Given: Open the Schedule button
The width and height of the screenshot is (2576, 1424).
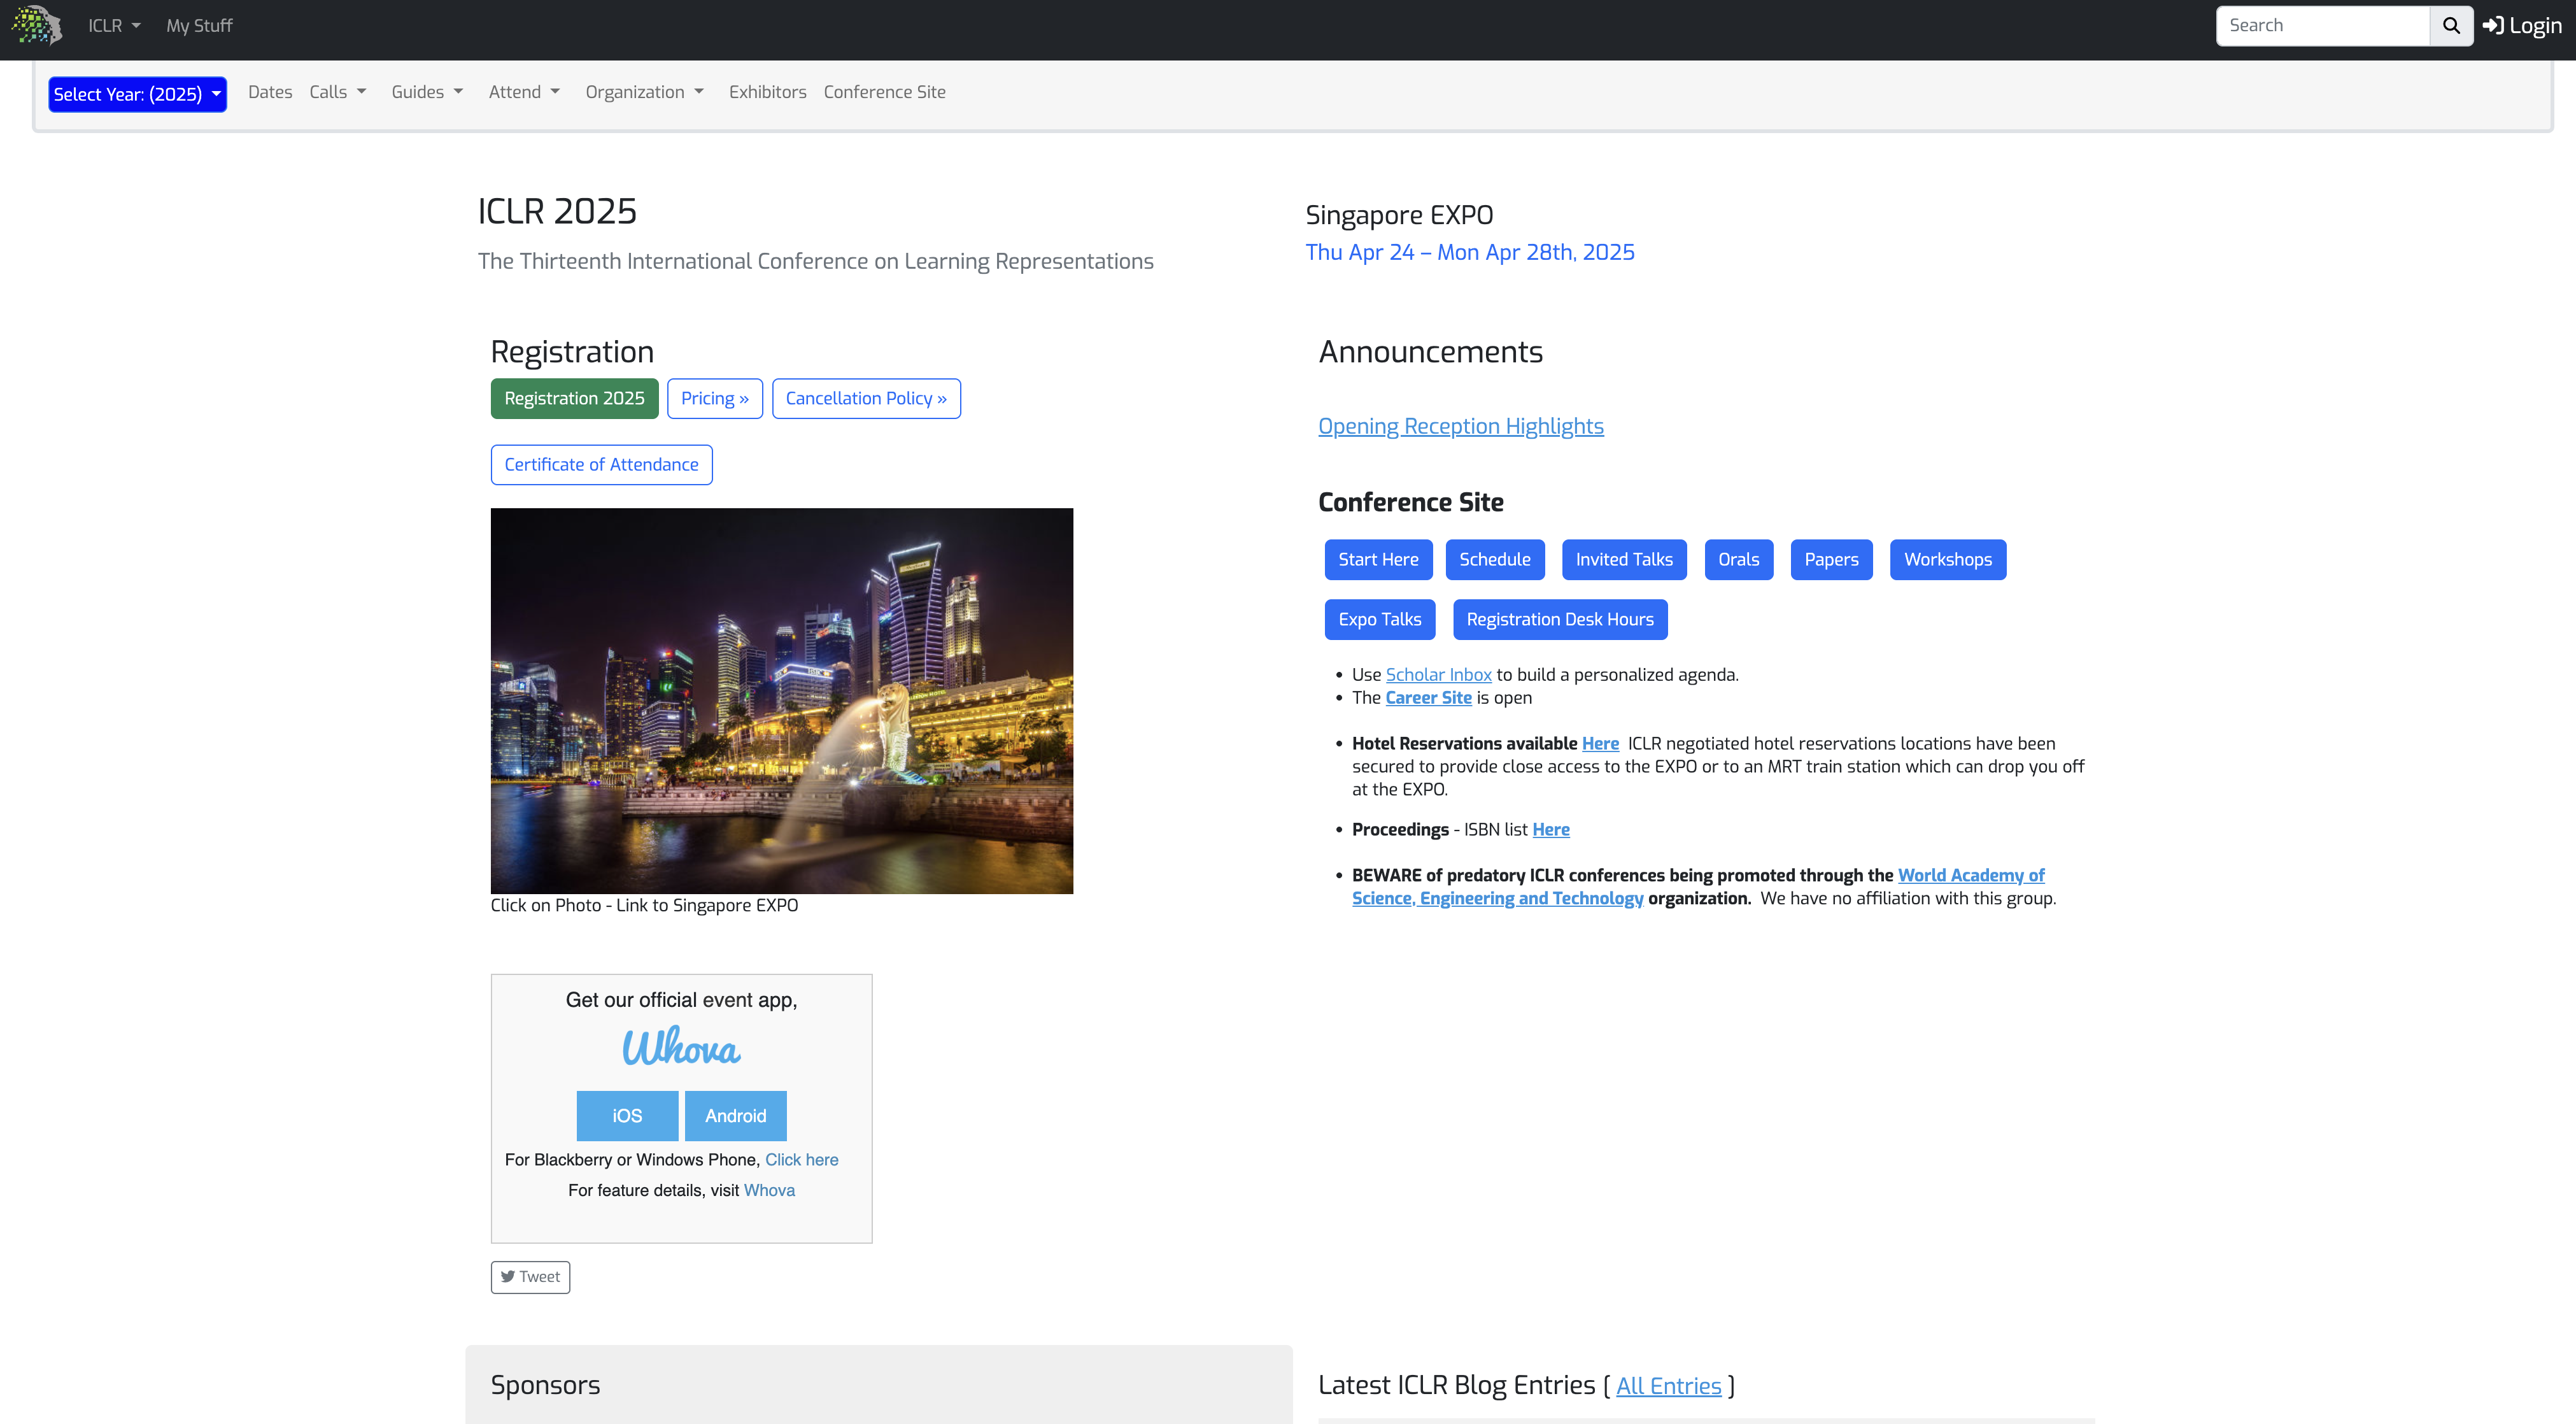Looking at the screenshot, I should pos(1495,559).
